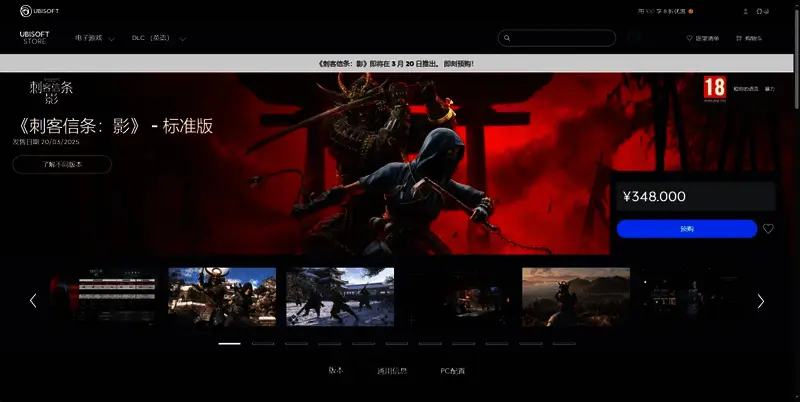Switch to the PC配置 tab
The width and height of the screenshot is (800, 402).
point(452,370)
